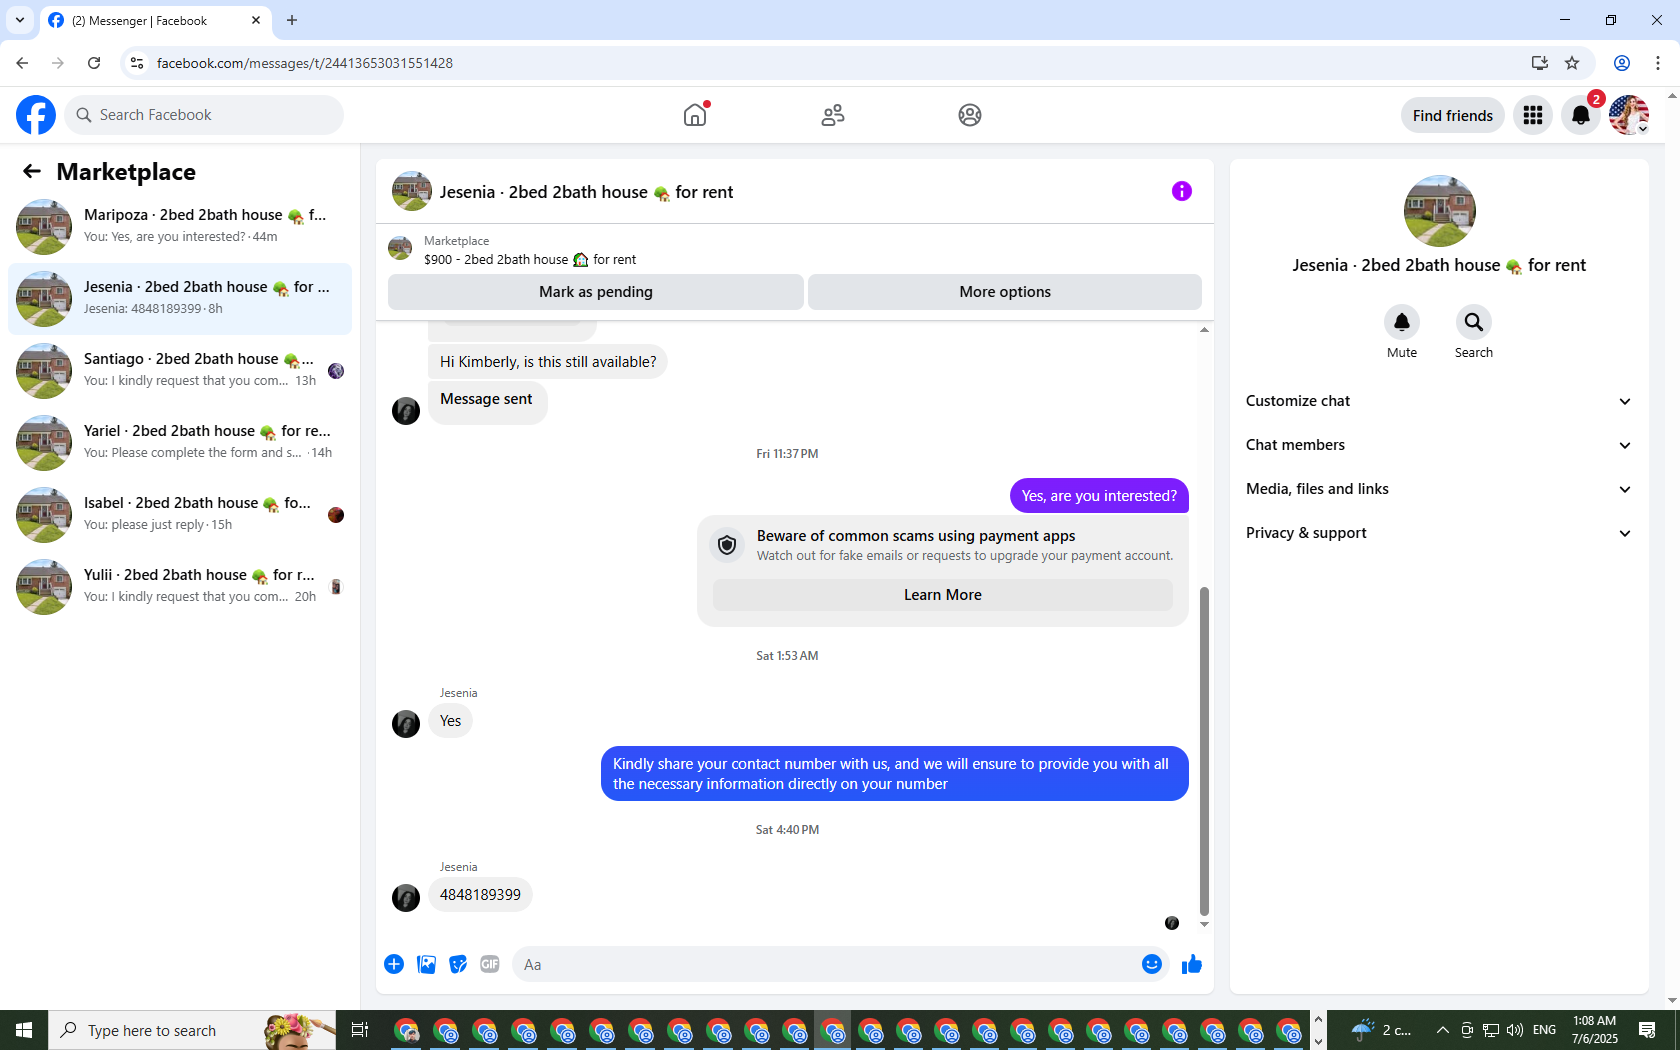The width and height of the screenshot is (1680, 1050).
Task: Open conversation information purple icon
Action: tap(1182, 191)
